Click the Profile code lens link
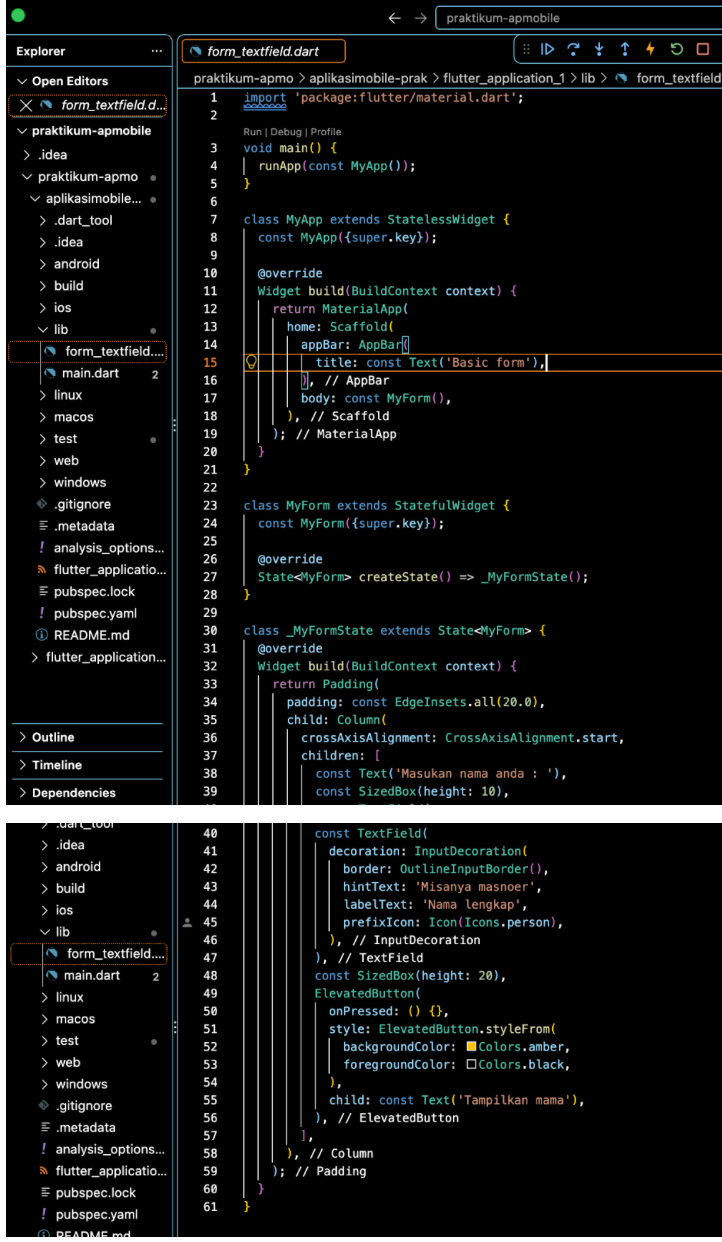The width and height of the screenshot is (722, 1242). 326,131
